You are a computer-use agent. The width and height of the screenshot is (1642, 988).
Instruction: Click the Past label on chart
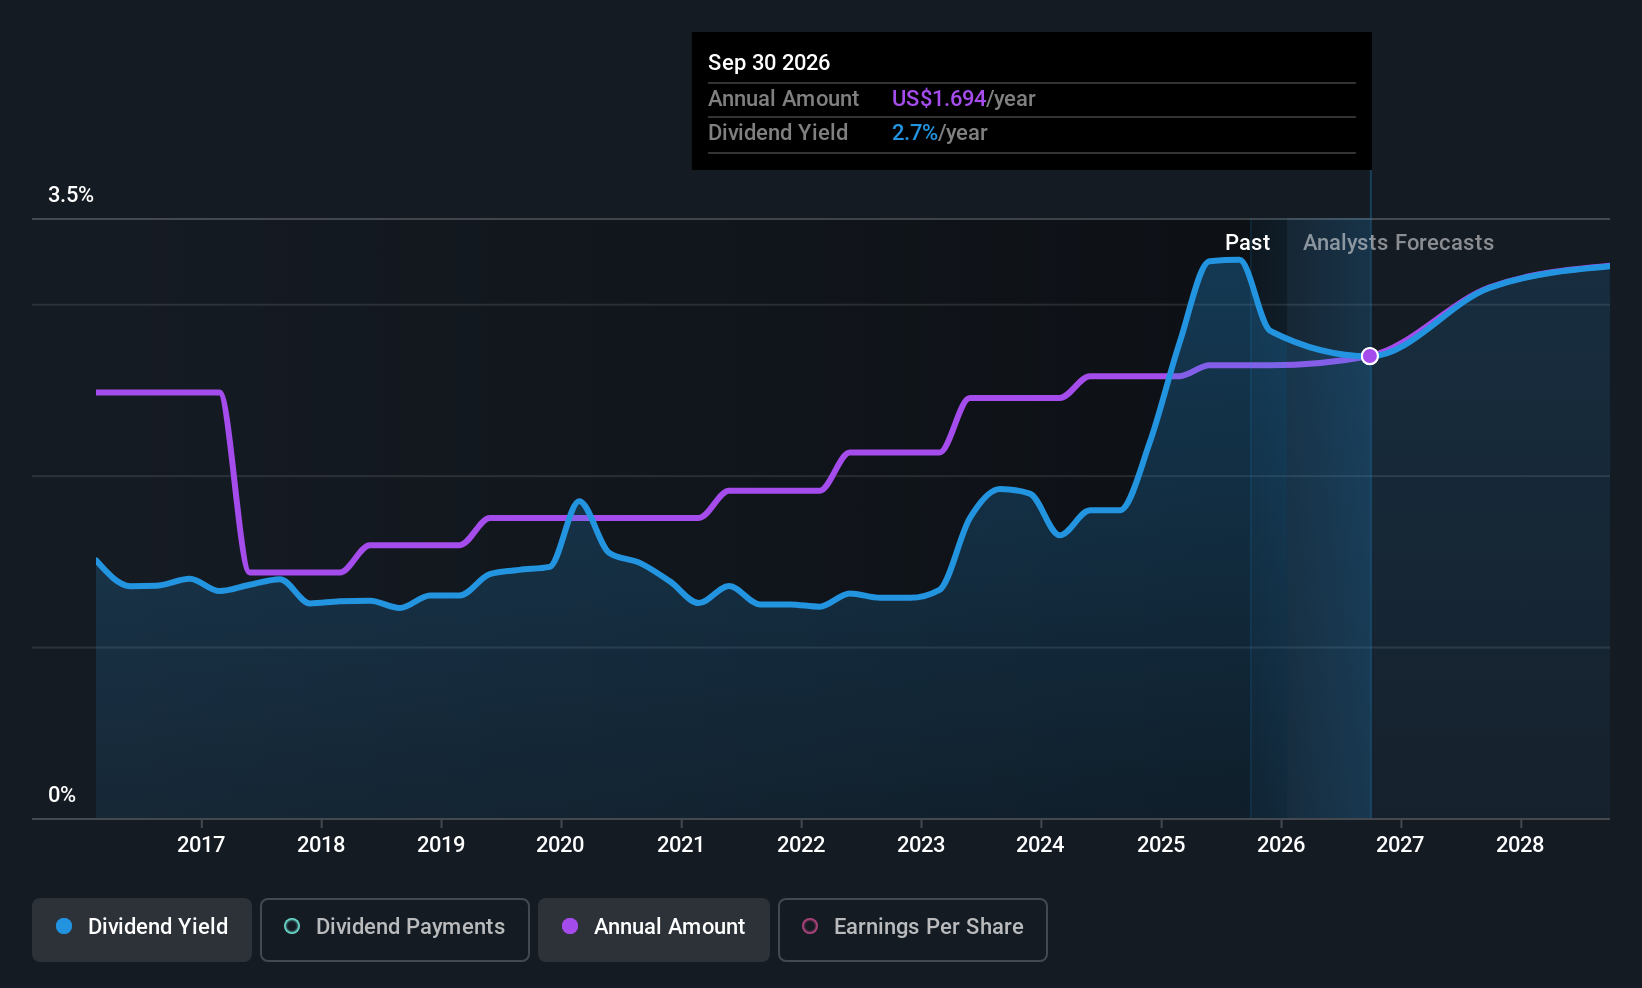(x=1248, y=243)
